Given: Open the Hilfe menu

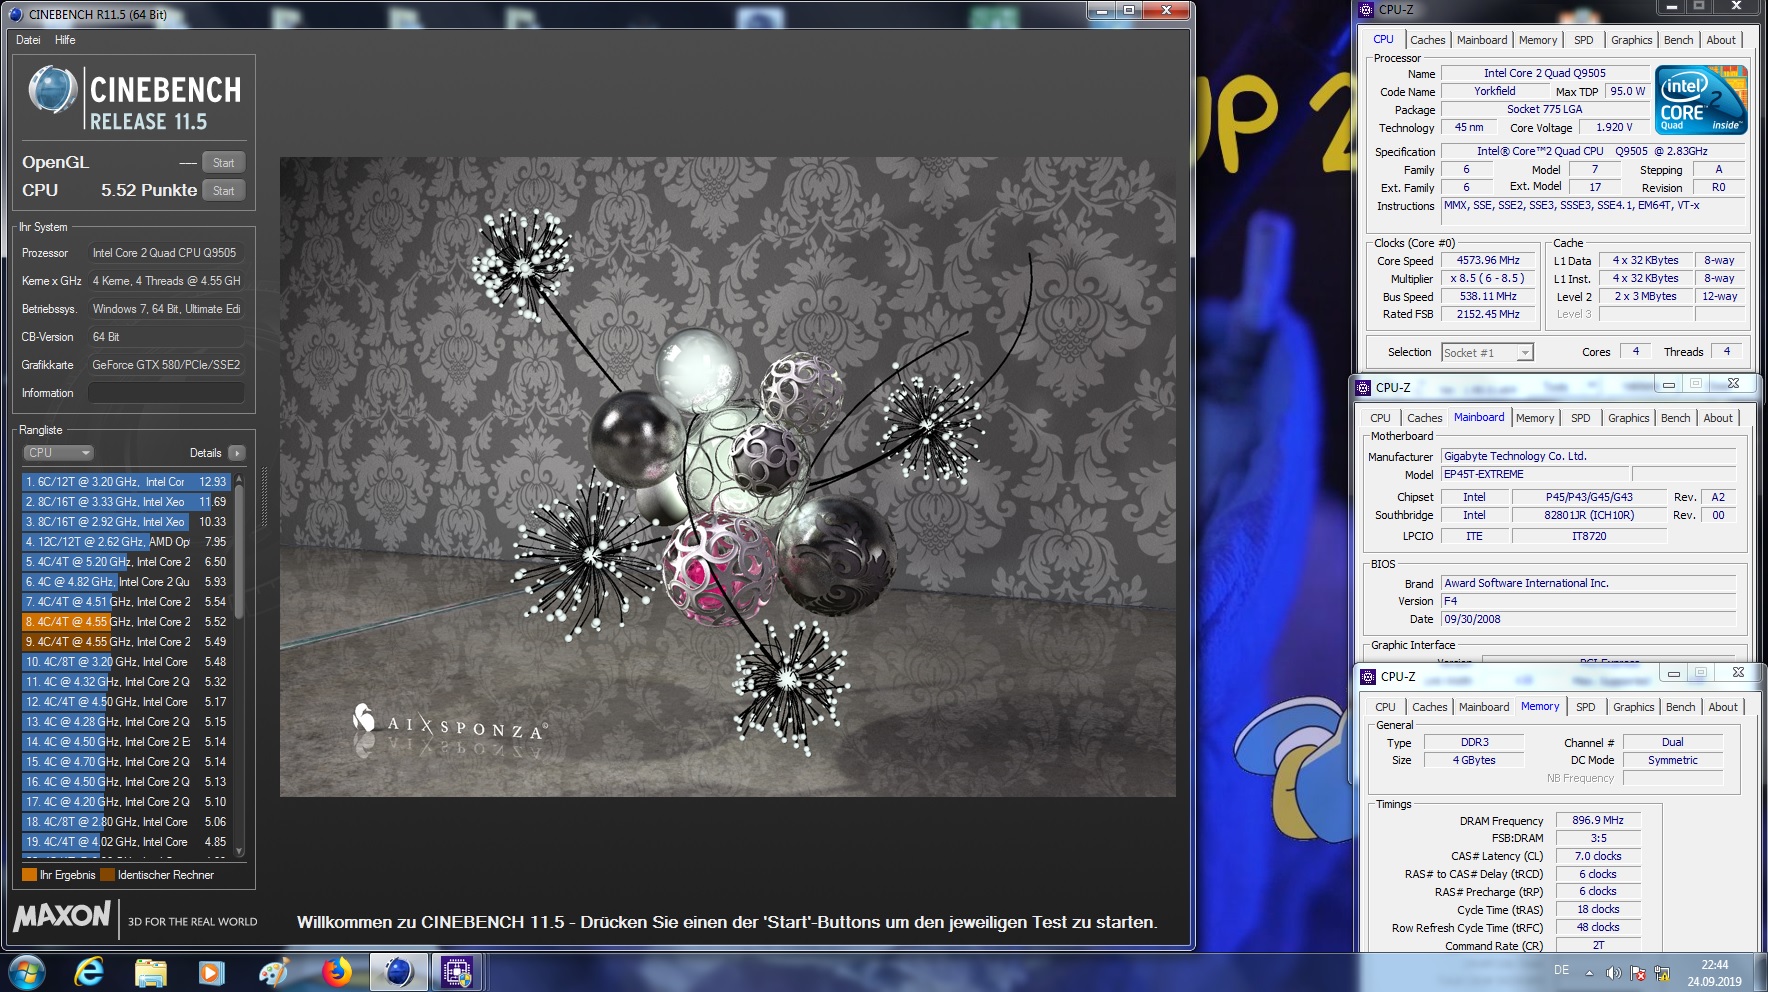Looking at the screenshot, I should (65, 40).
